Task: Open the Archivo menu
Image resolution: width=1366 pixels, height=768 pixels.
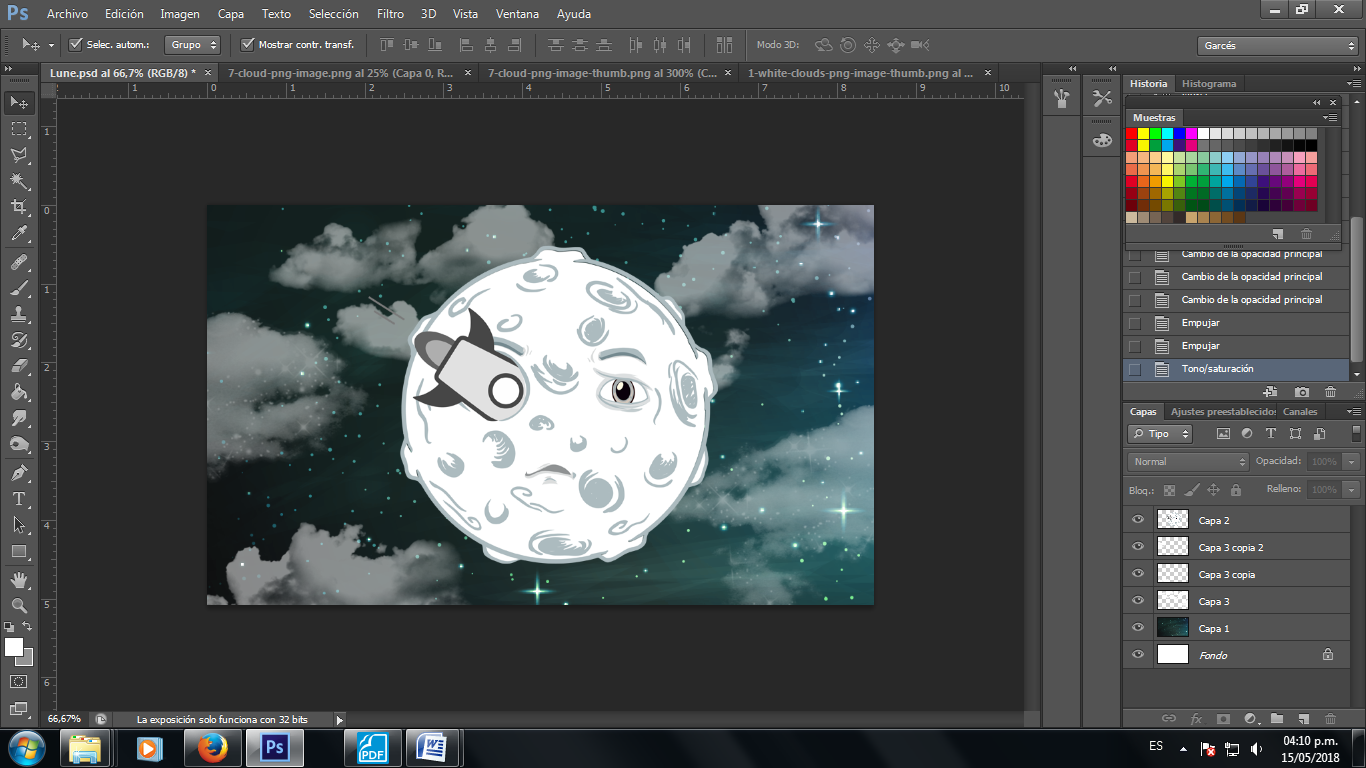Action: (67, 14)
